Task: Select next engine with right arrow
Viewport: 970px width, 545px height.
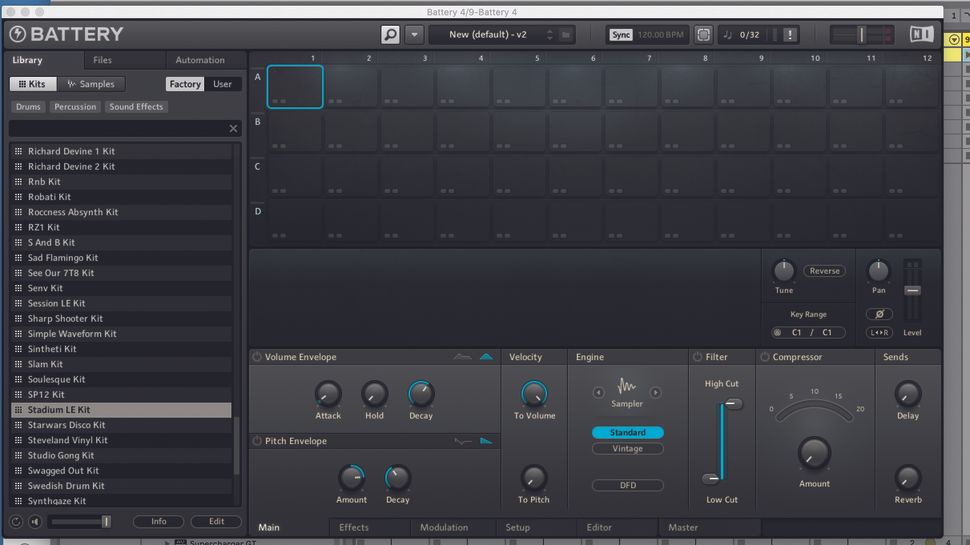Action: click(655, 392)
